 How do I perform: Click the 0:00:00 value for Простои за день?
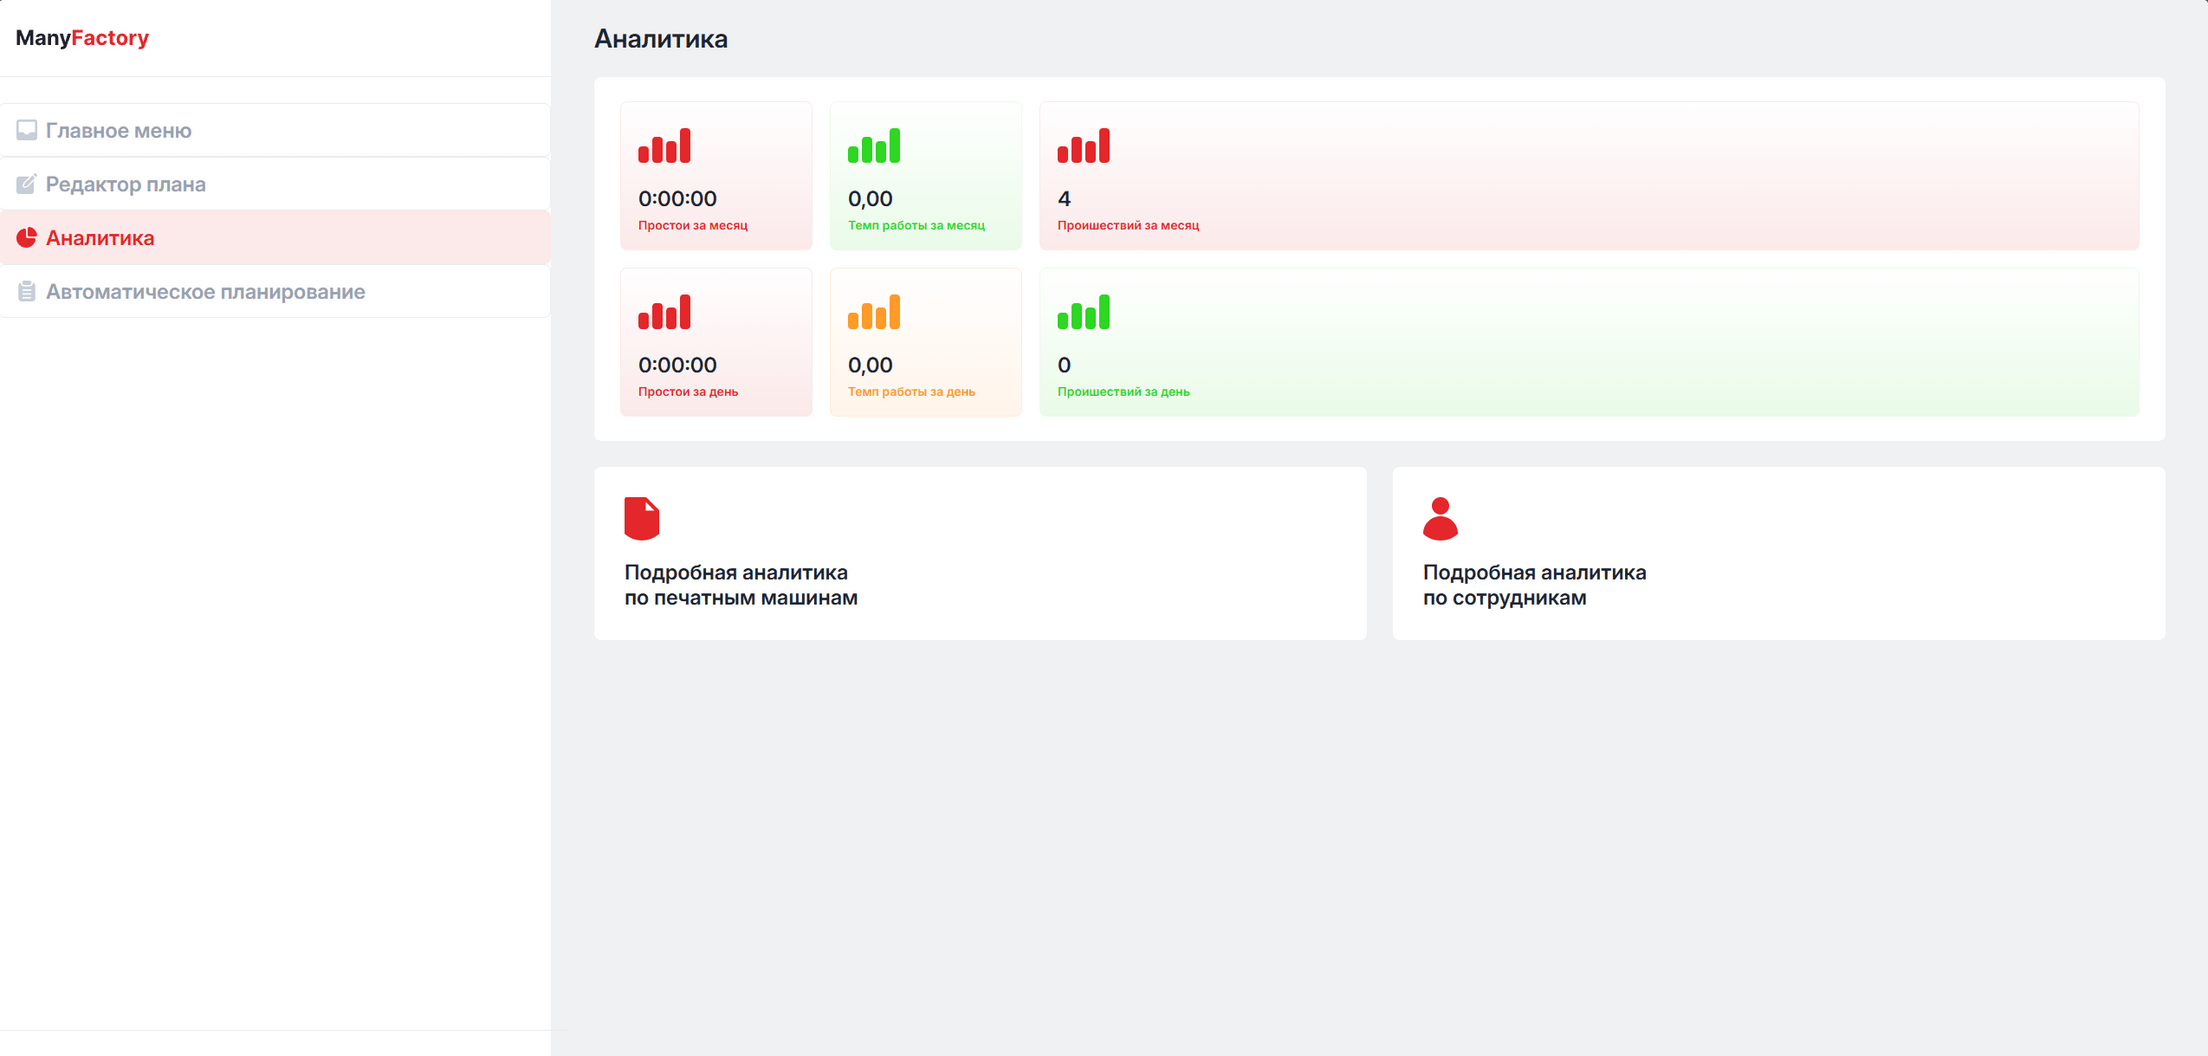click(x=677, y=365)
